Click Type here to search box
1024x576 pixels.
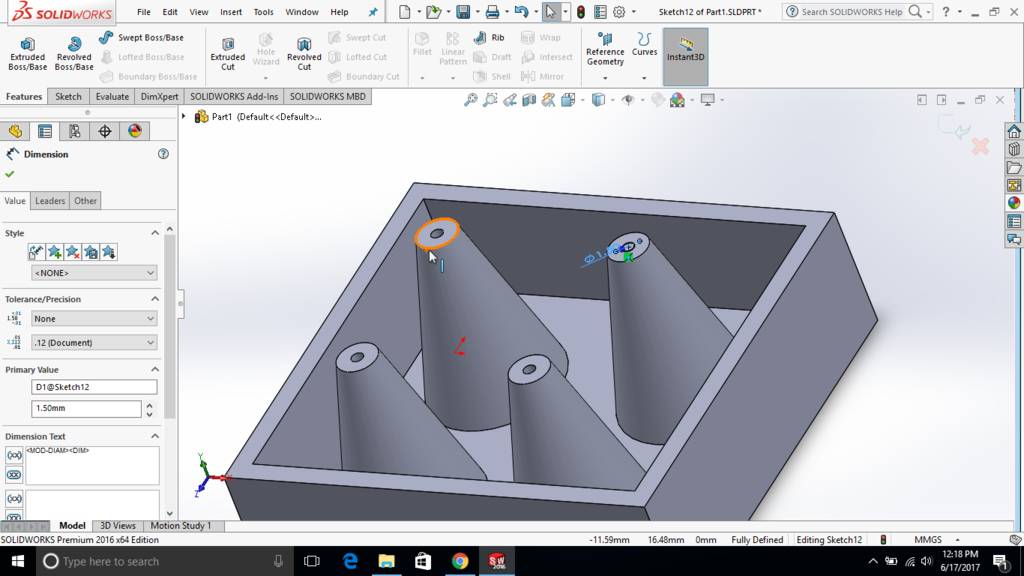tap(164, 561)
